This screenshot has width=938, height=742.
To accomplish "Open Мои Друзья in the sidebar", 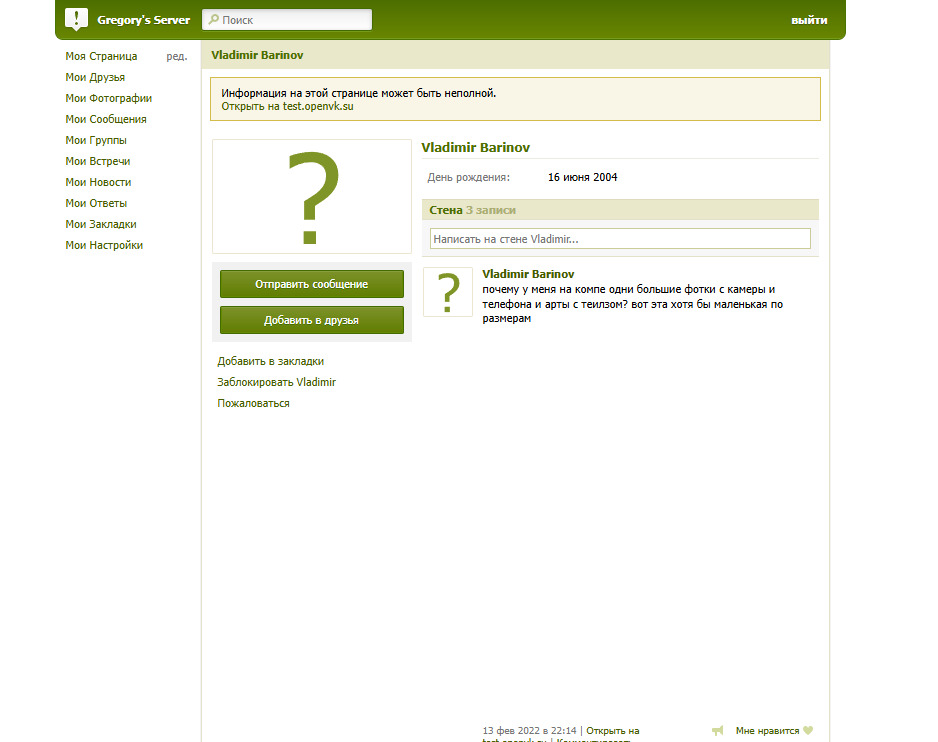I will [95, 77].
